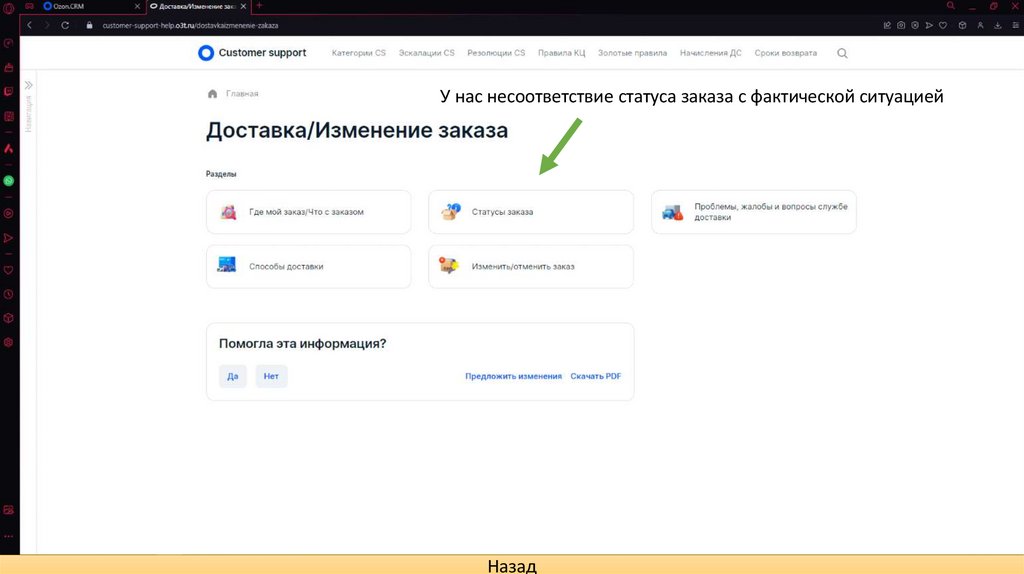
Task: Open the Opera main menu icon
Action: 8,8
